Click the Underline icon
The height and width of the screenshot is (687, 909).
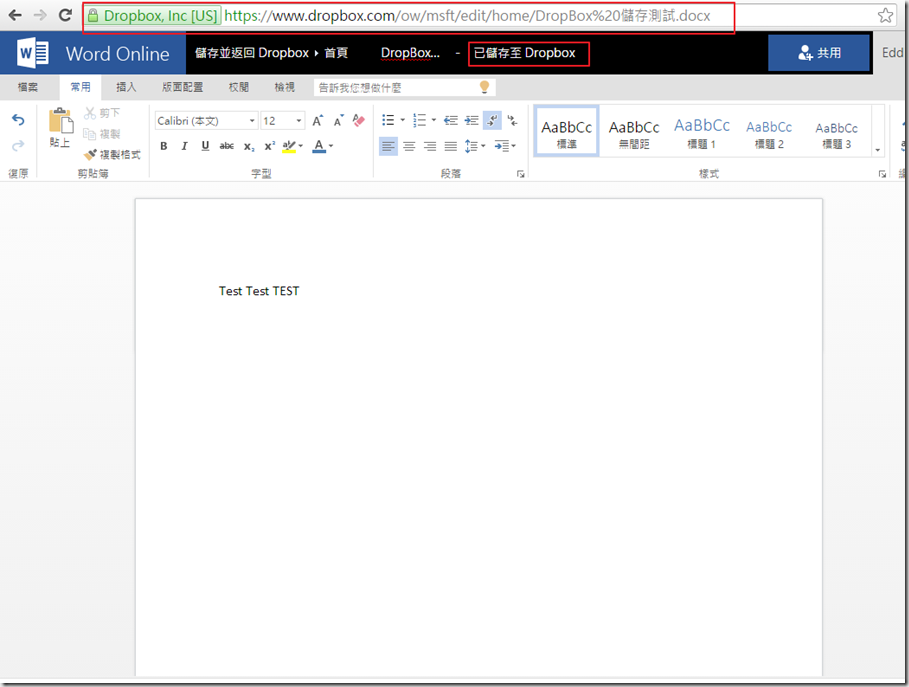click(x=205, y=146)
